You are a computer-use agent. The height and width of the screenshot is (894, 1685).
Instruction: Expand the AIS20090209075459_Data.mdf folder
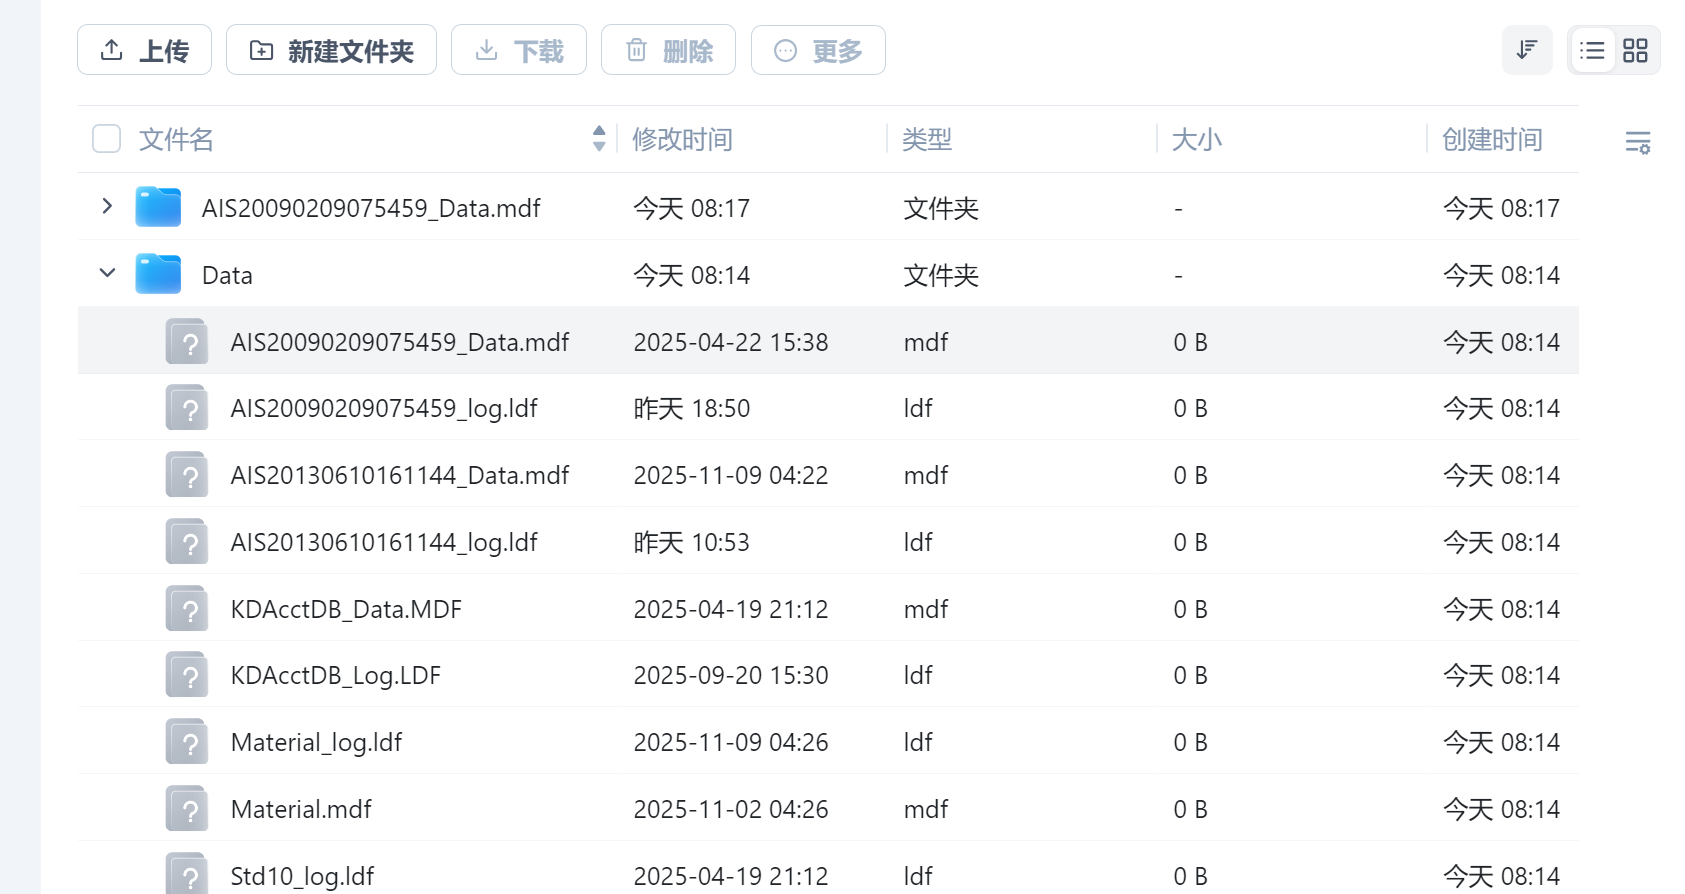[107, 206]
